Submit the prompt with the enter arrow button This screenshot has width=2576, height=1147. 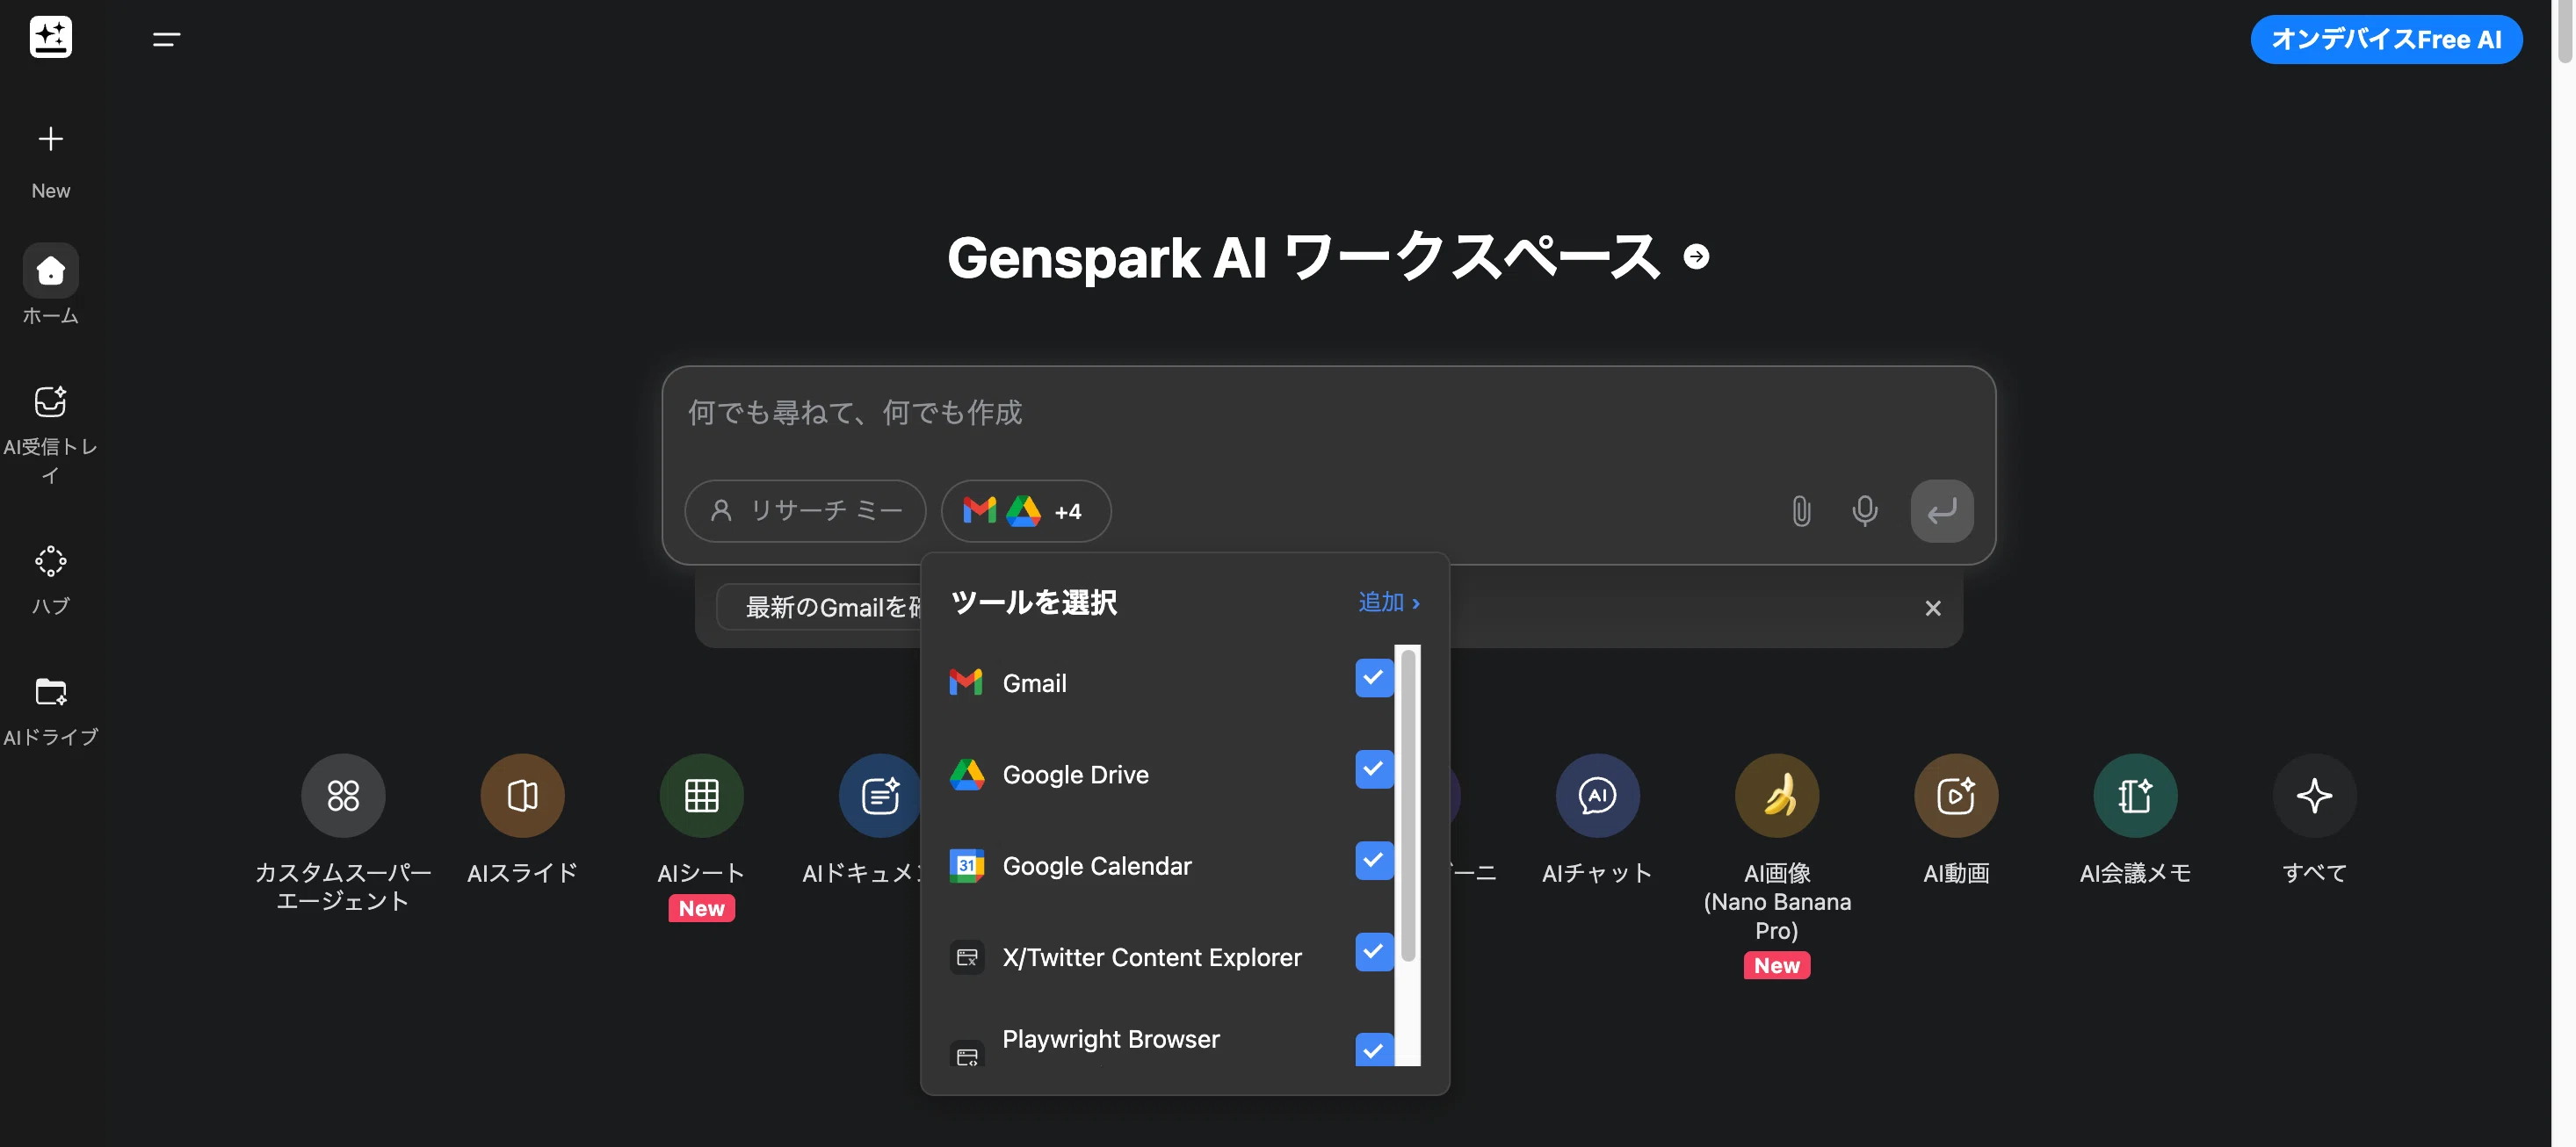[1941, 511]
